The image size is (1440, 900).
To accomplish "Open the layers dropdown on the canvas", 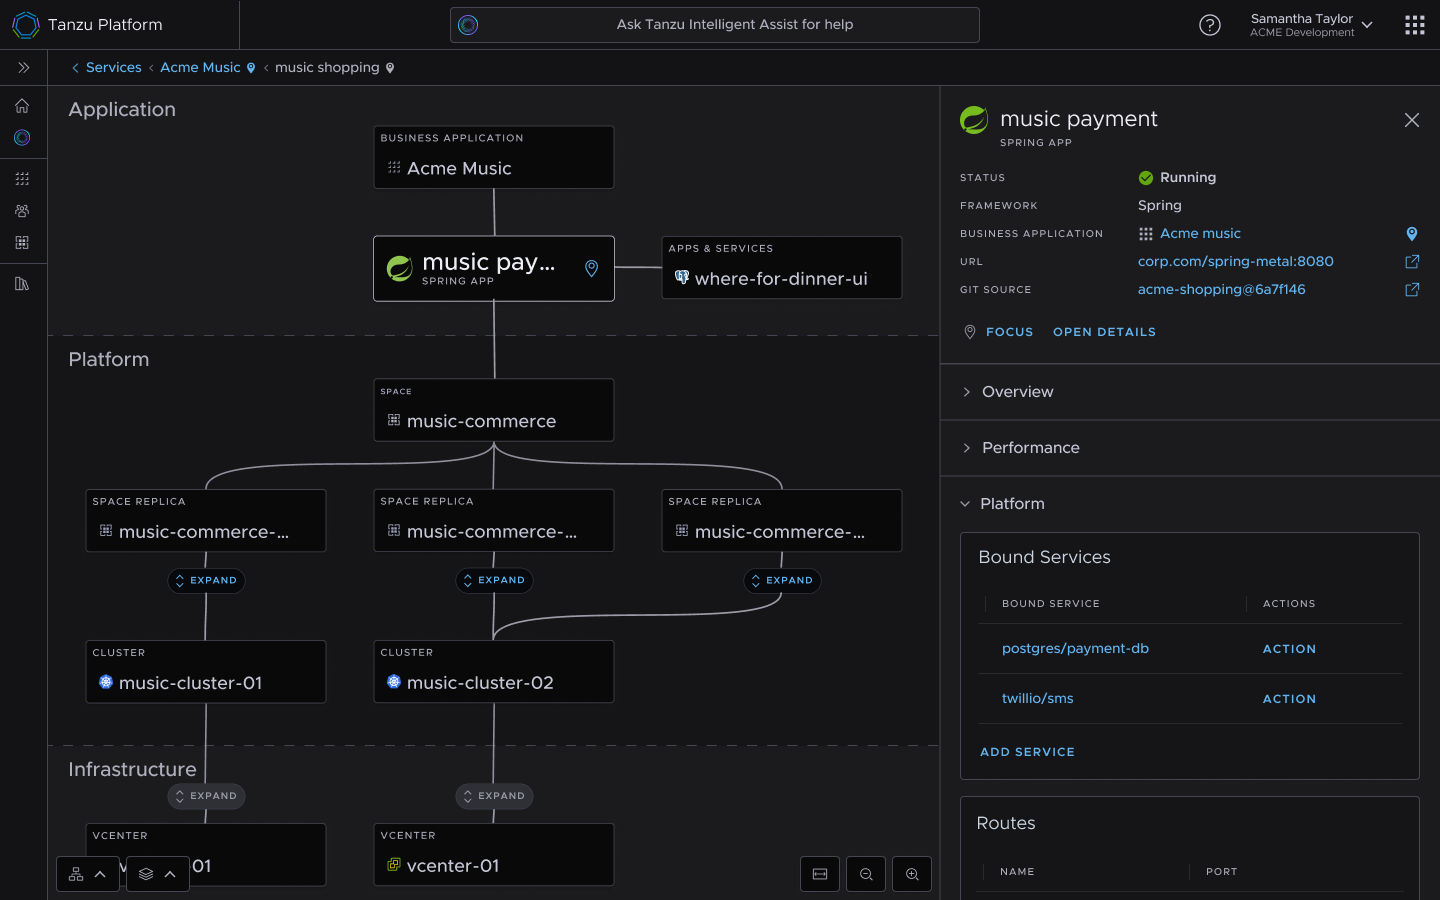I will coord(158,874).
